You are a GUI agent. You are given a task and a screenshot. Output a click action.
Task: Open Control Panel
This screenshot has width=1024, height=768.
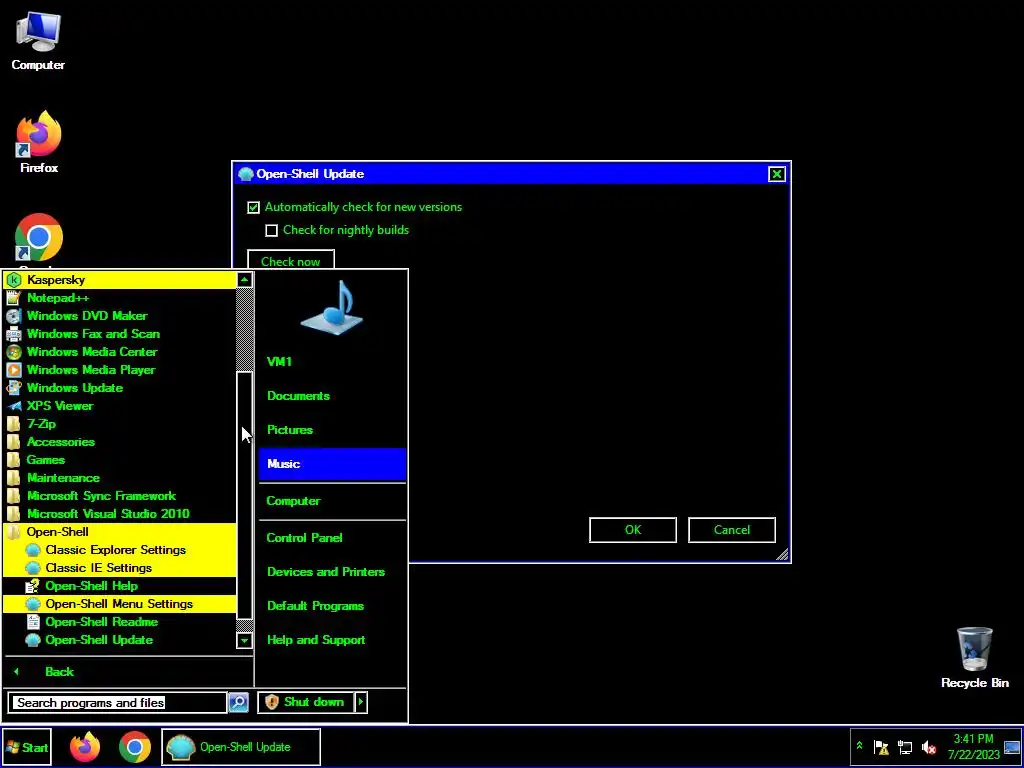(332, 538)
